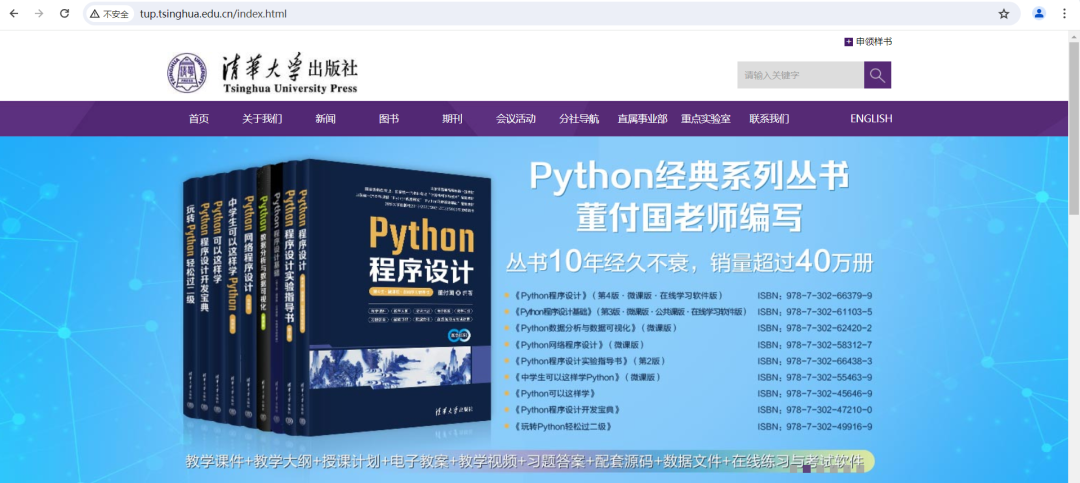Open the 图书 menu item
Viewport: 1080px width, 483px height.
click(x=389, y=119)
